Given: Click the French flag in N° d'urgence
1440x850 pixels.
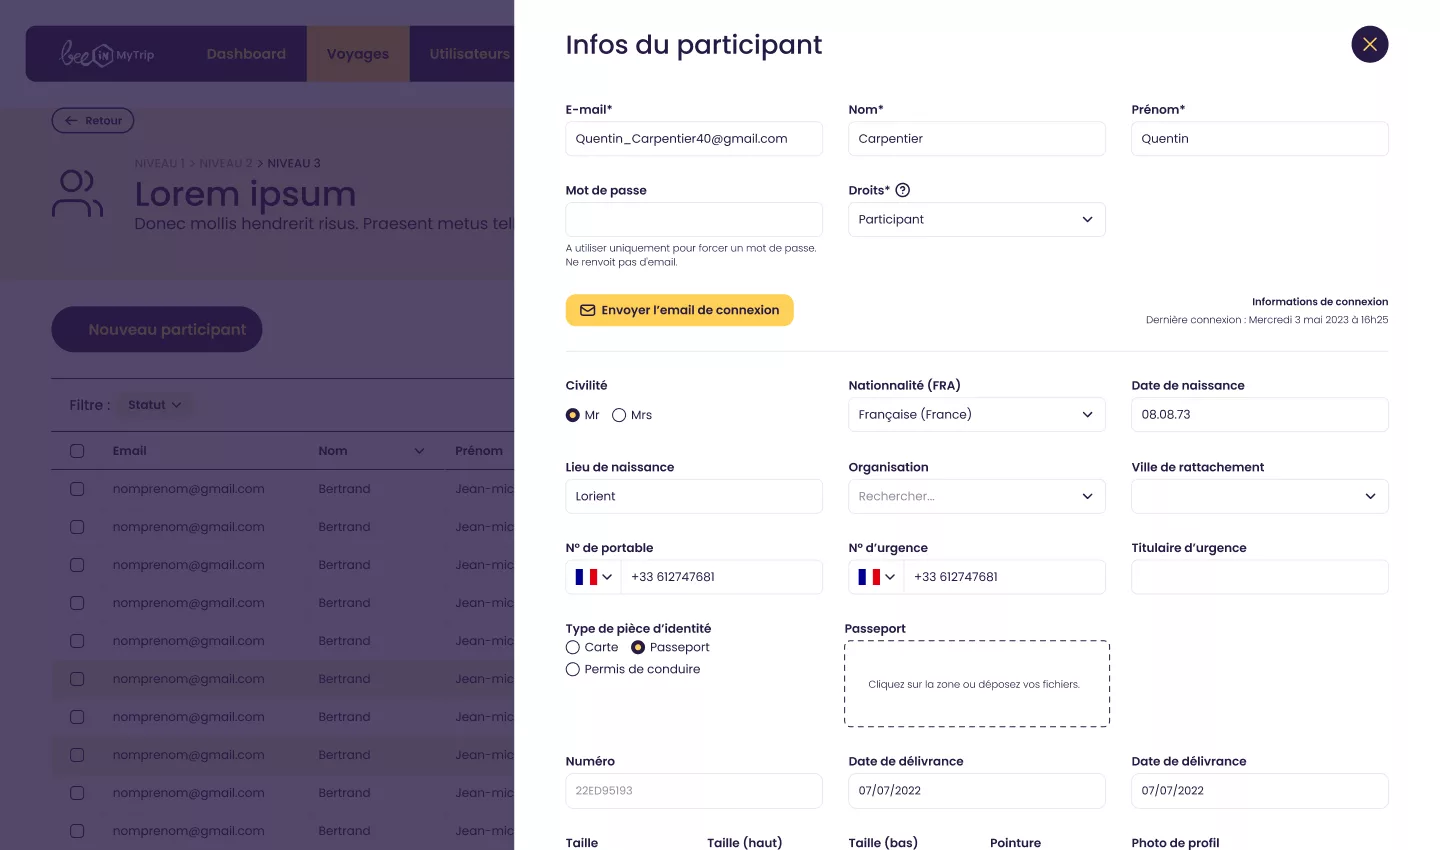Looking at the screenshot, I should click(869, 577).
